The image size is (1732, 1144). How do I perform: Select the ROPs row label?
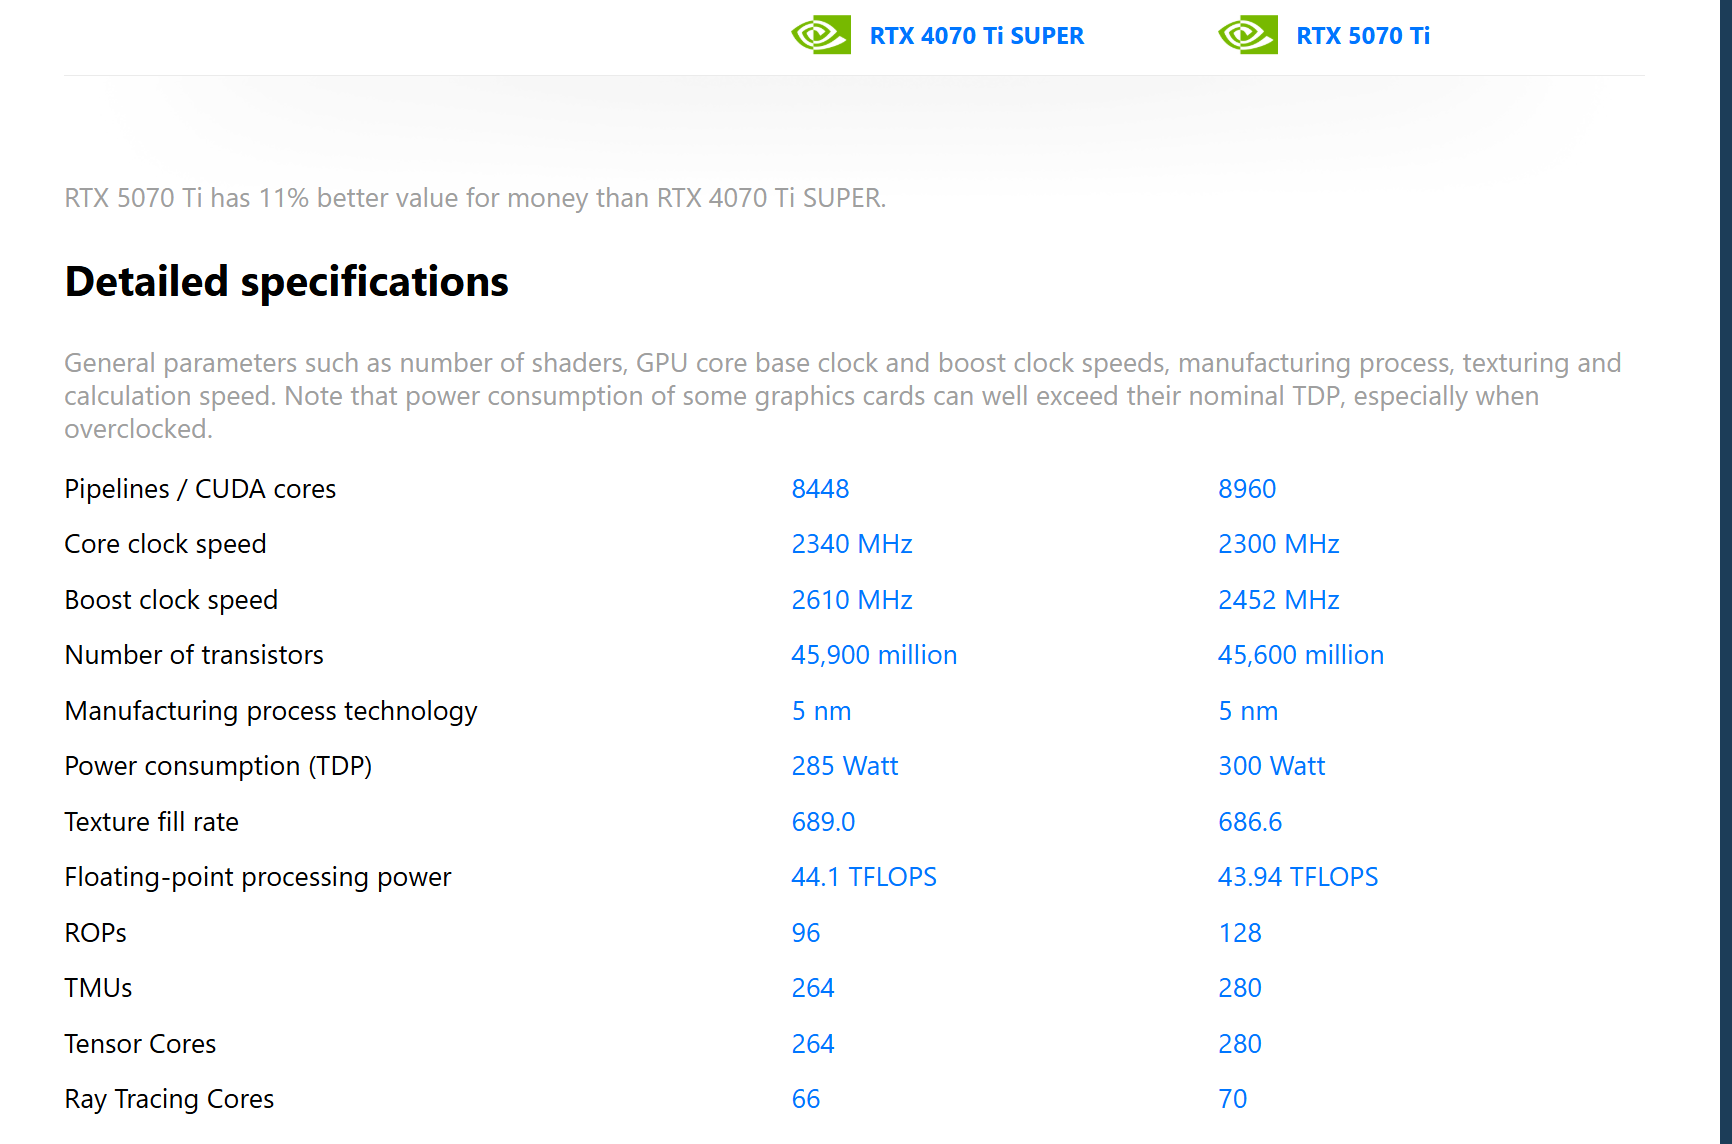point(96,933)
